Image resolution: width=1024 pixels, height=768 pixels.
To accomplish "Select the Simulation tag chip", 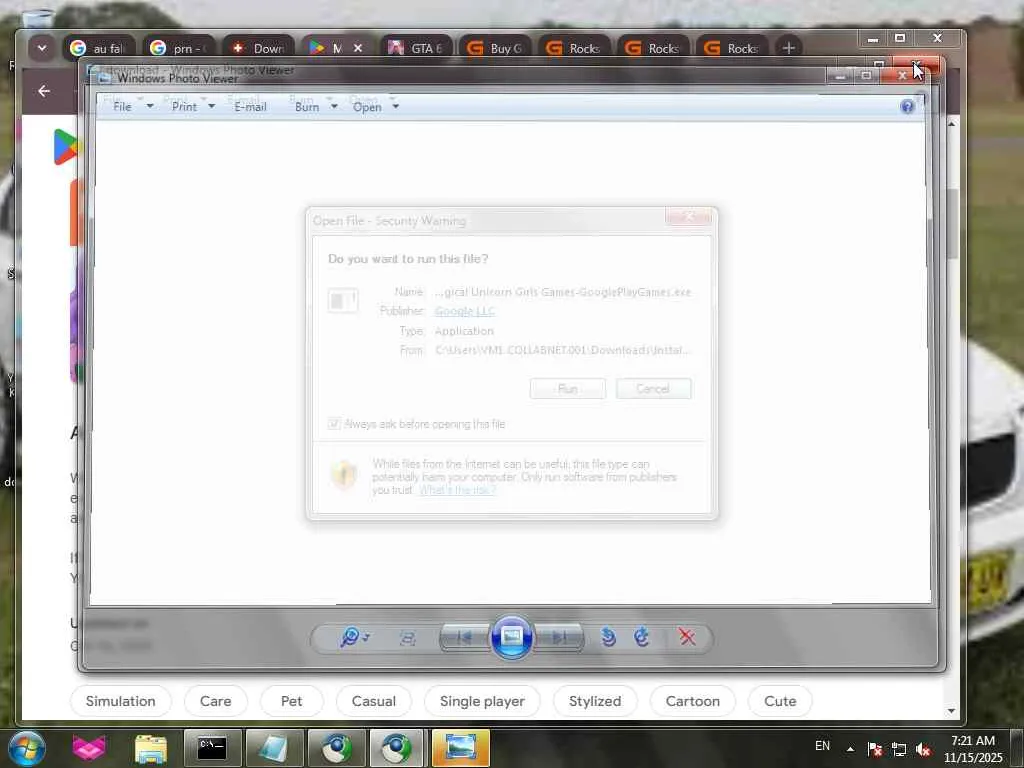I will [x=121, y=701].
